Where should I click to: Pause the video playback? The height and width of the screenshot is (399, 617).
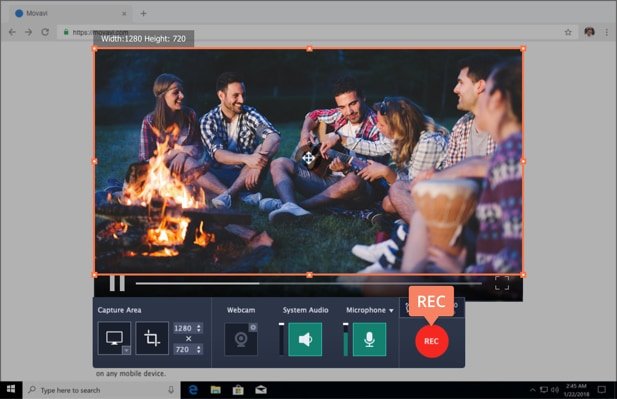(x=117, y=283)
